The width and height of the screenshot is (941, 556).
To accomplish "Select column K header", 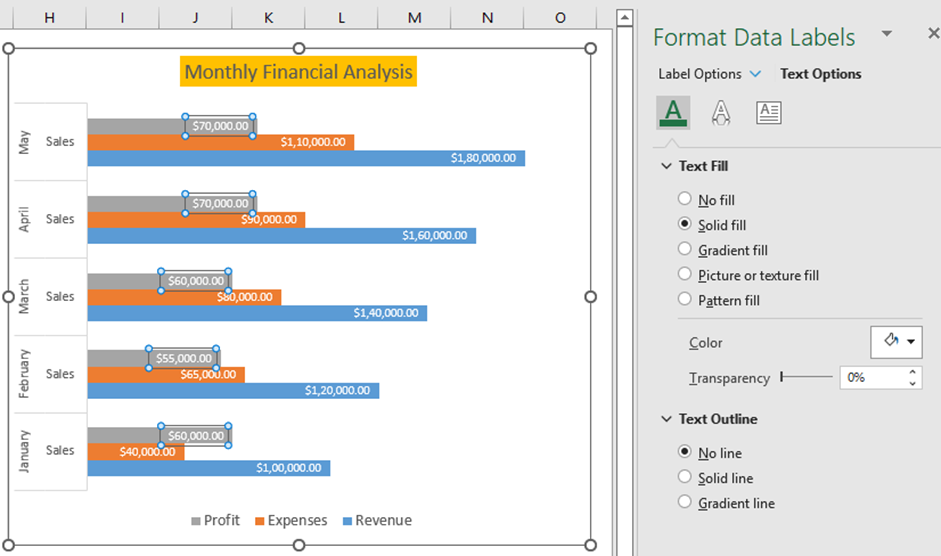I will [x=268, y=17].
